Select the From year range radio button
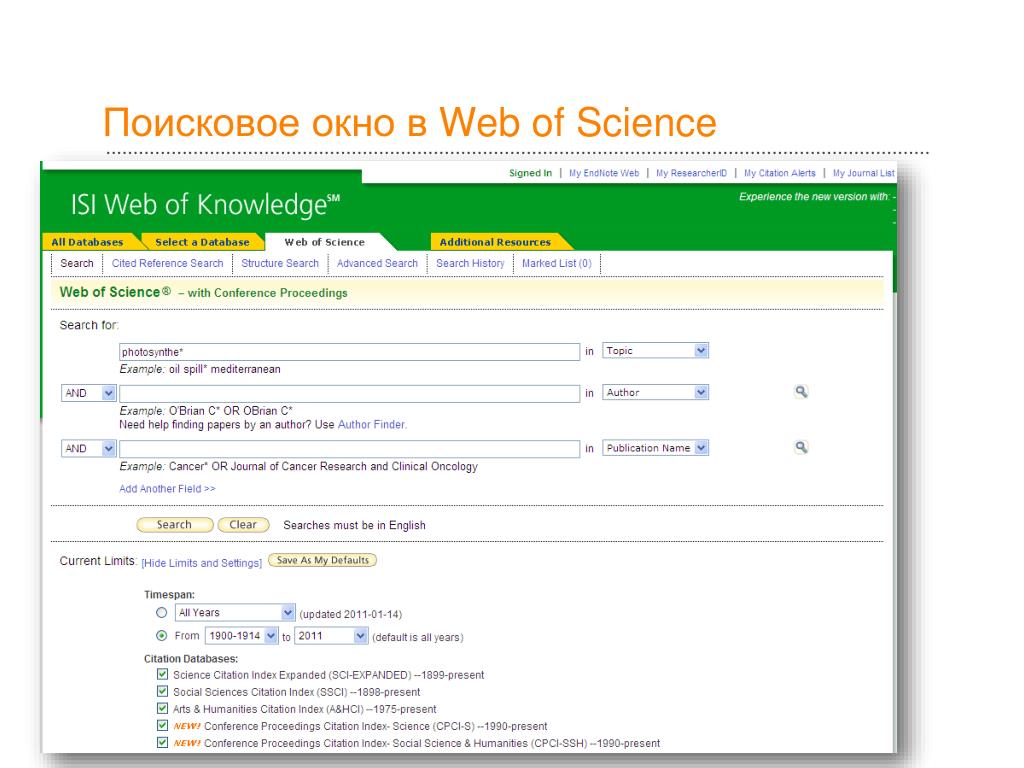The height and width of the screenshot is (768, 1024). [x=161, y=635]
